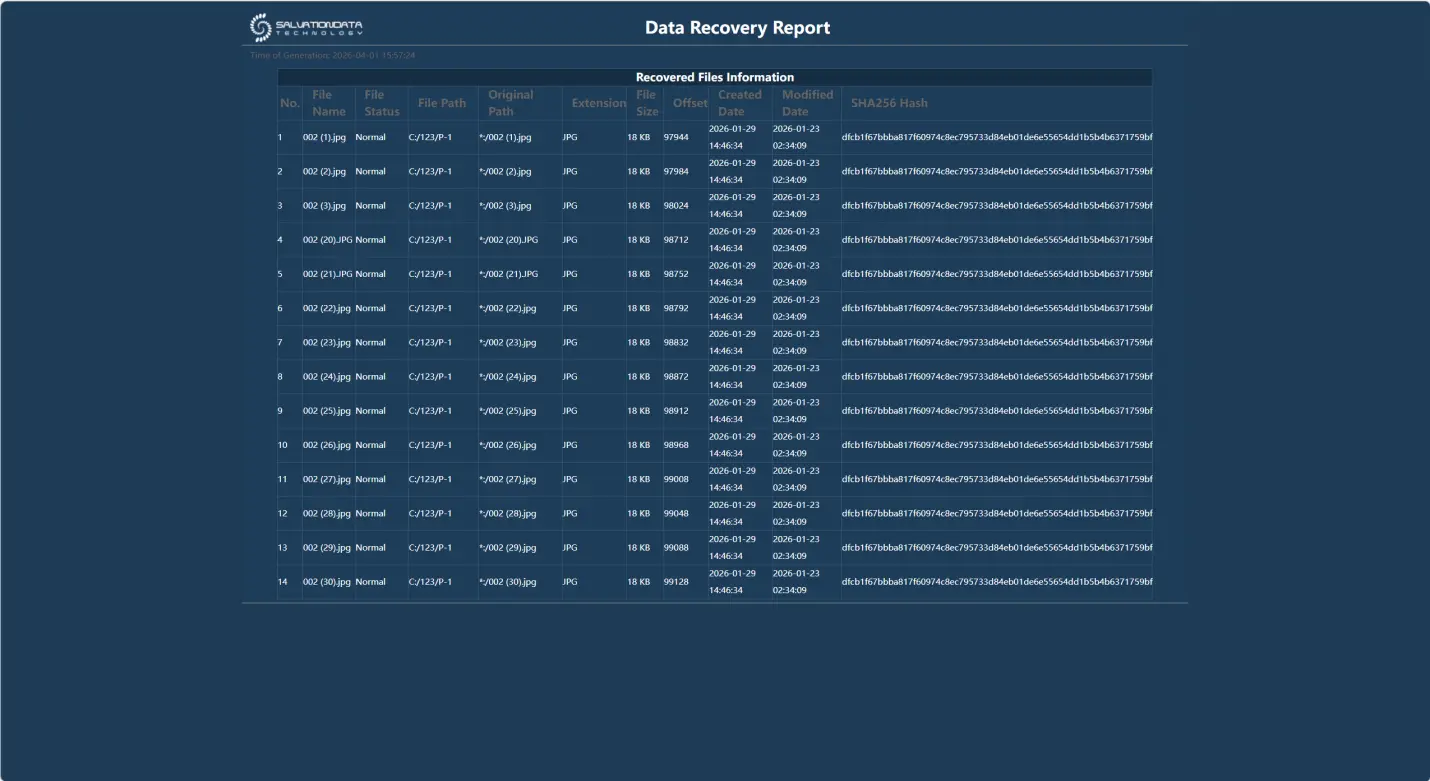Click the SALVATIONDATA TECHNOLOGY wordmark

[320, 26]
